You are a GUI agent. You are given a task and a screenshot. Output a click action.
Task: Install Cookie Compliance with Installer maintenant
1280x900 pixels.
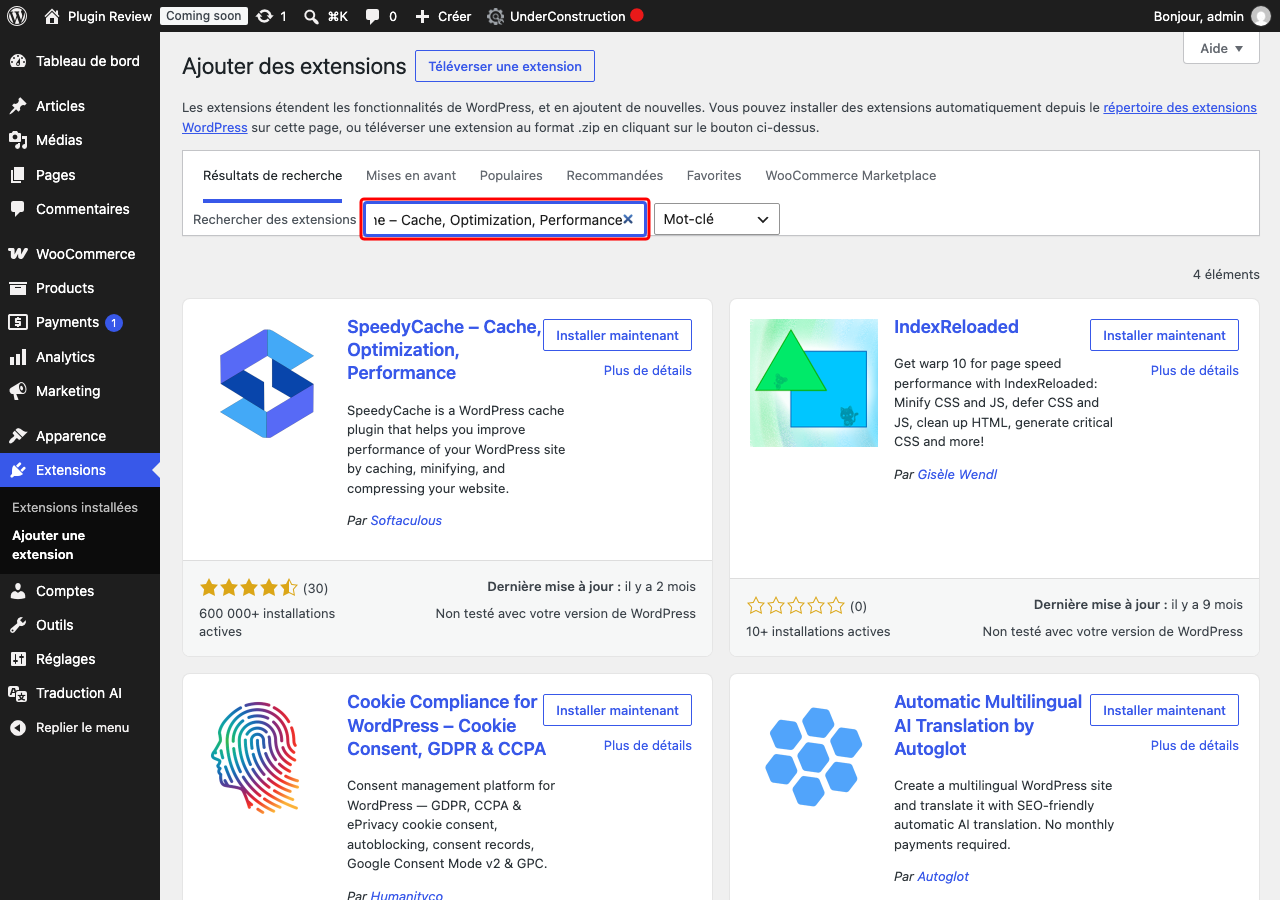click(617, 710)
